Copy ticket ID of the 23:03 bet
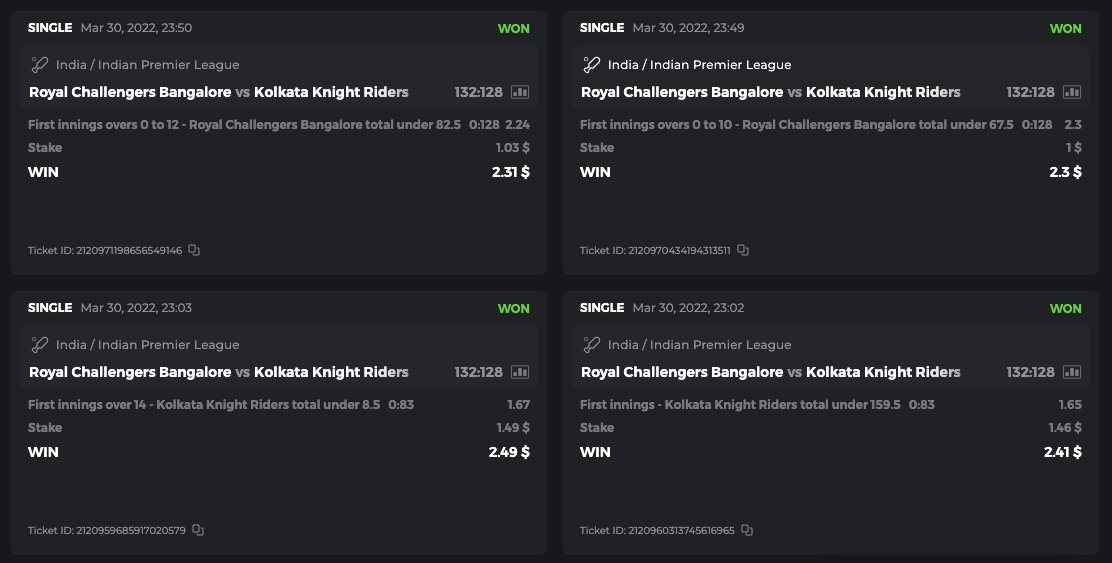This screenshot has width=1112, height=563. pyautogui.click(x=198, y=530)
